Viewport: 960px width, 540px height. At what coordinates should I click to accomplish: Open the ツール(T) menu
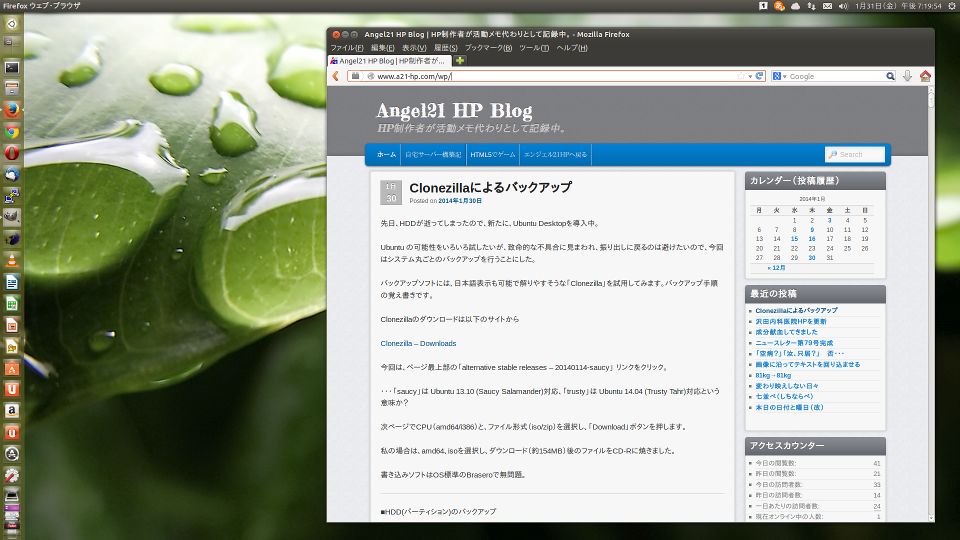(534, 48)
